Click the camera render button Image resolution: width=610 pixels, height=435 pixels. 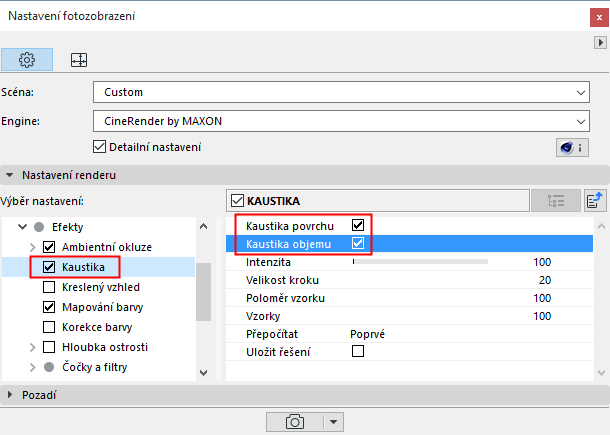click(295, 422)
